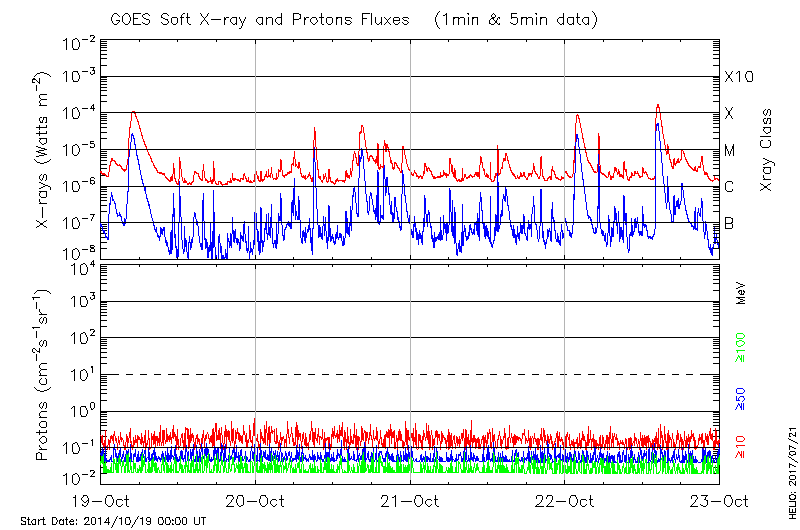Click the 'Start Date: 2014/10/19 00:00 UT' text
The width and height of the screenshot is (800, 530).
113,521
